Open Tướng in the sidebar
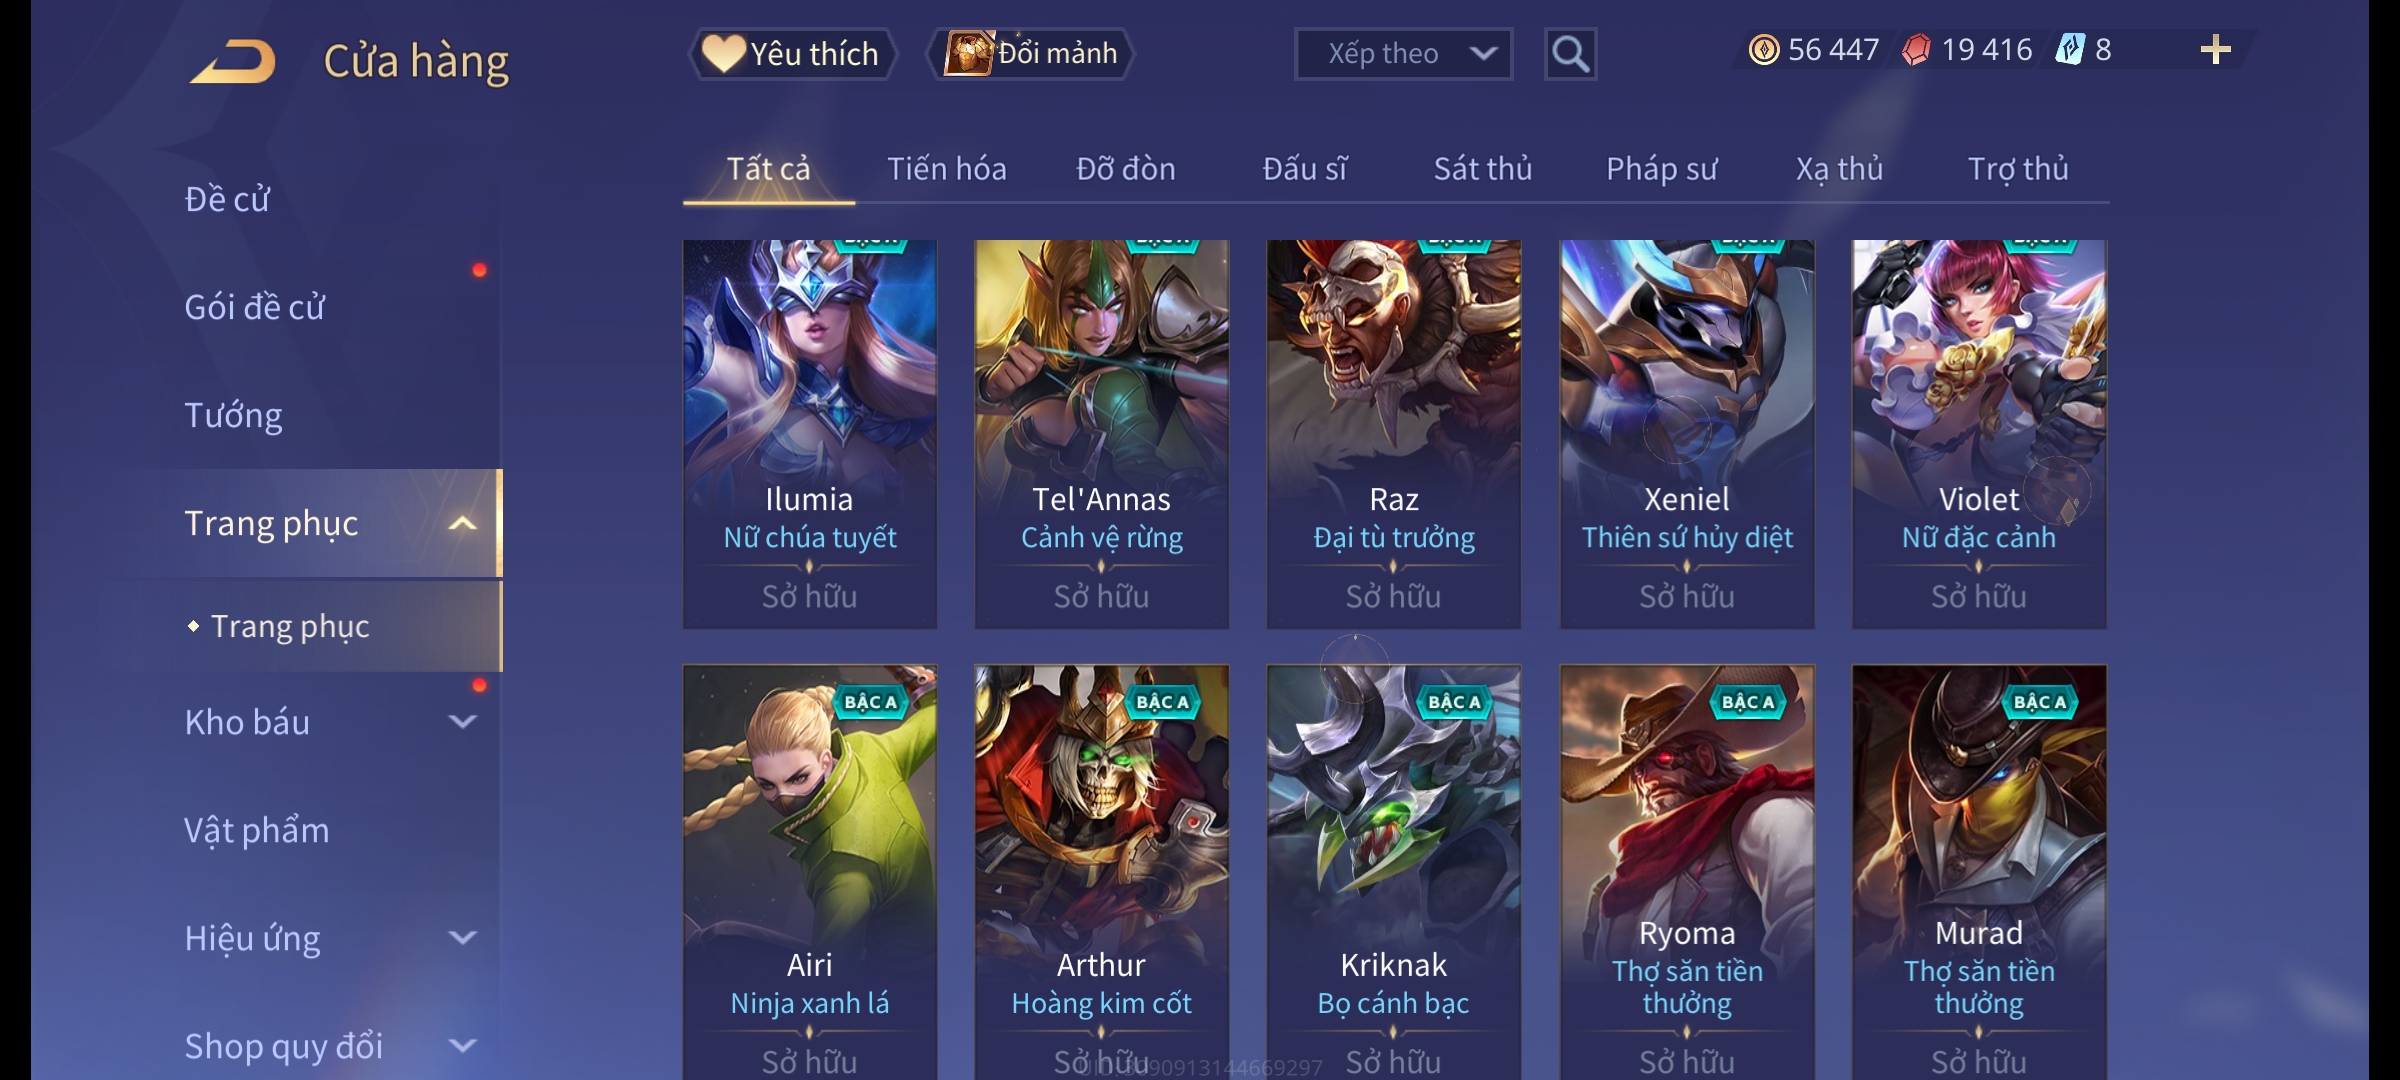Screen dimensions: 2400x1080 tap(233, 415)
